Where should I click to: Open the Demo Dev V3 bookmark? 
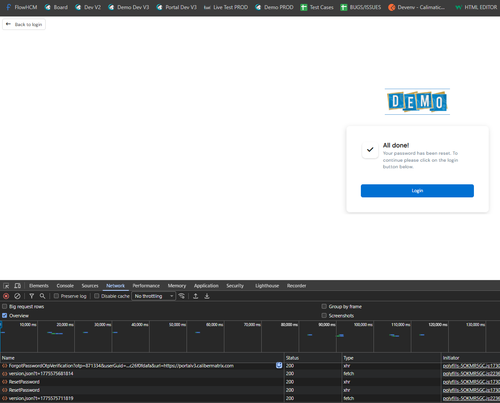point(129,7)
